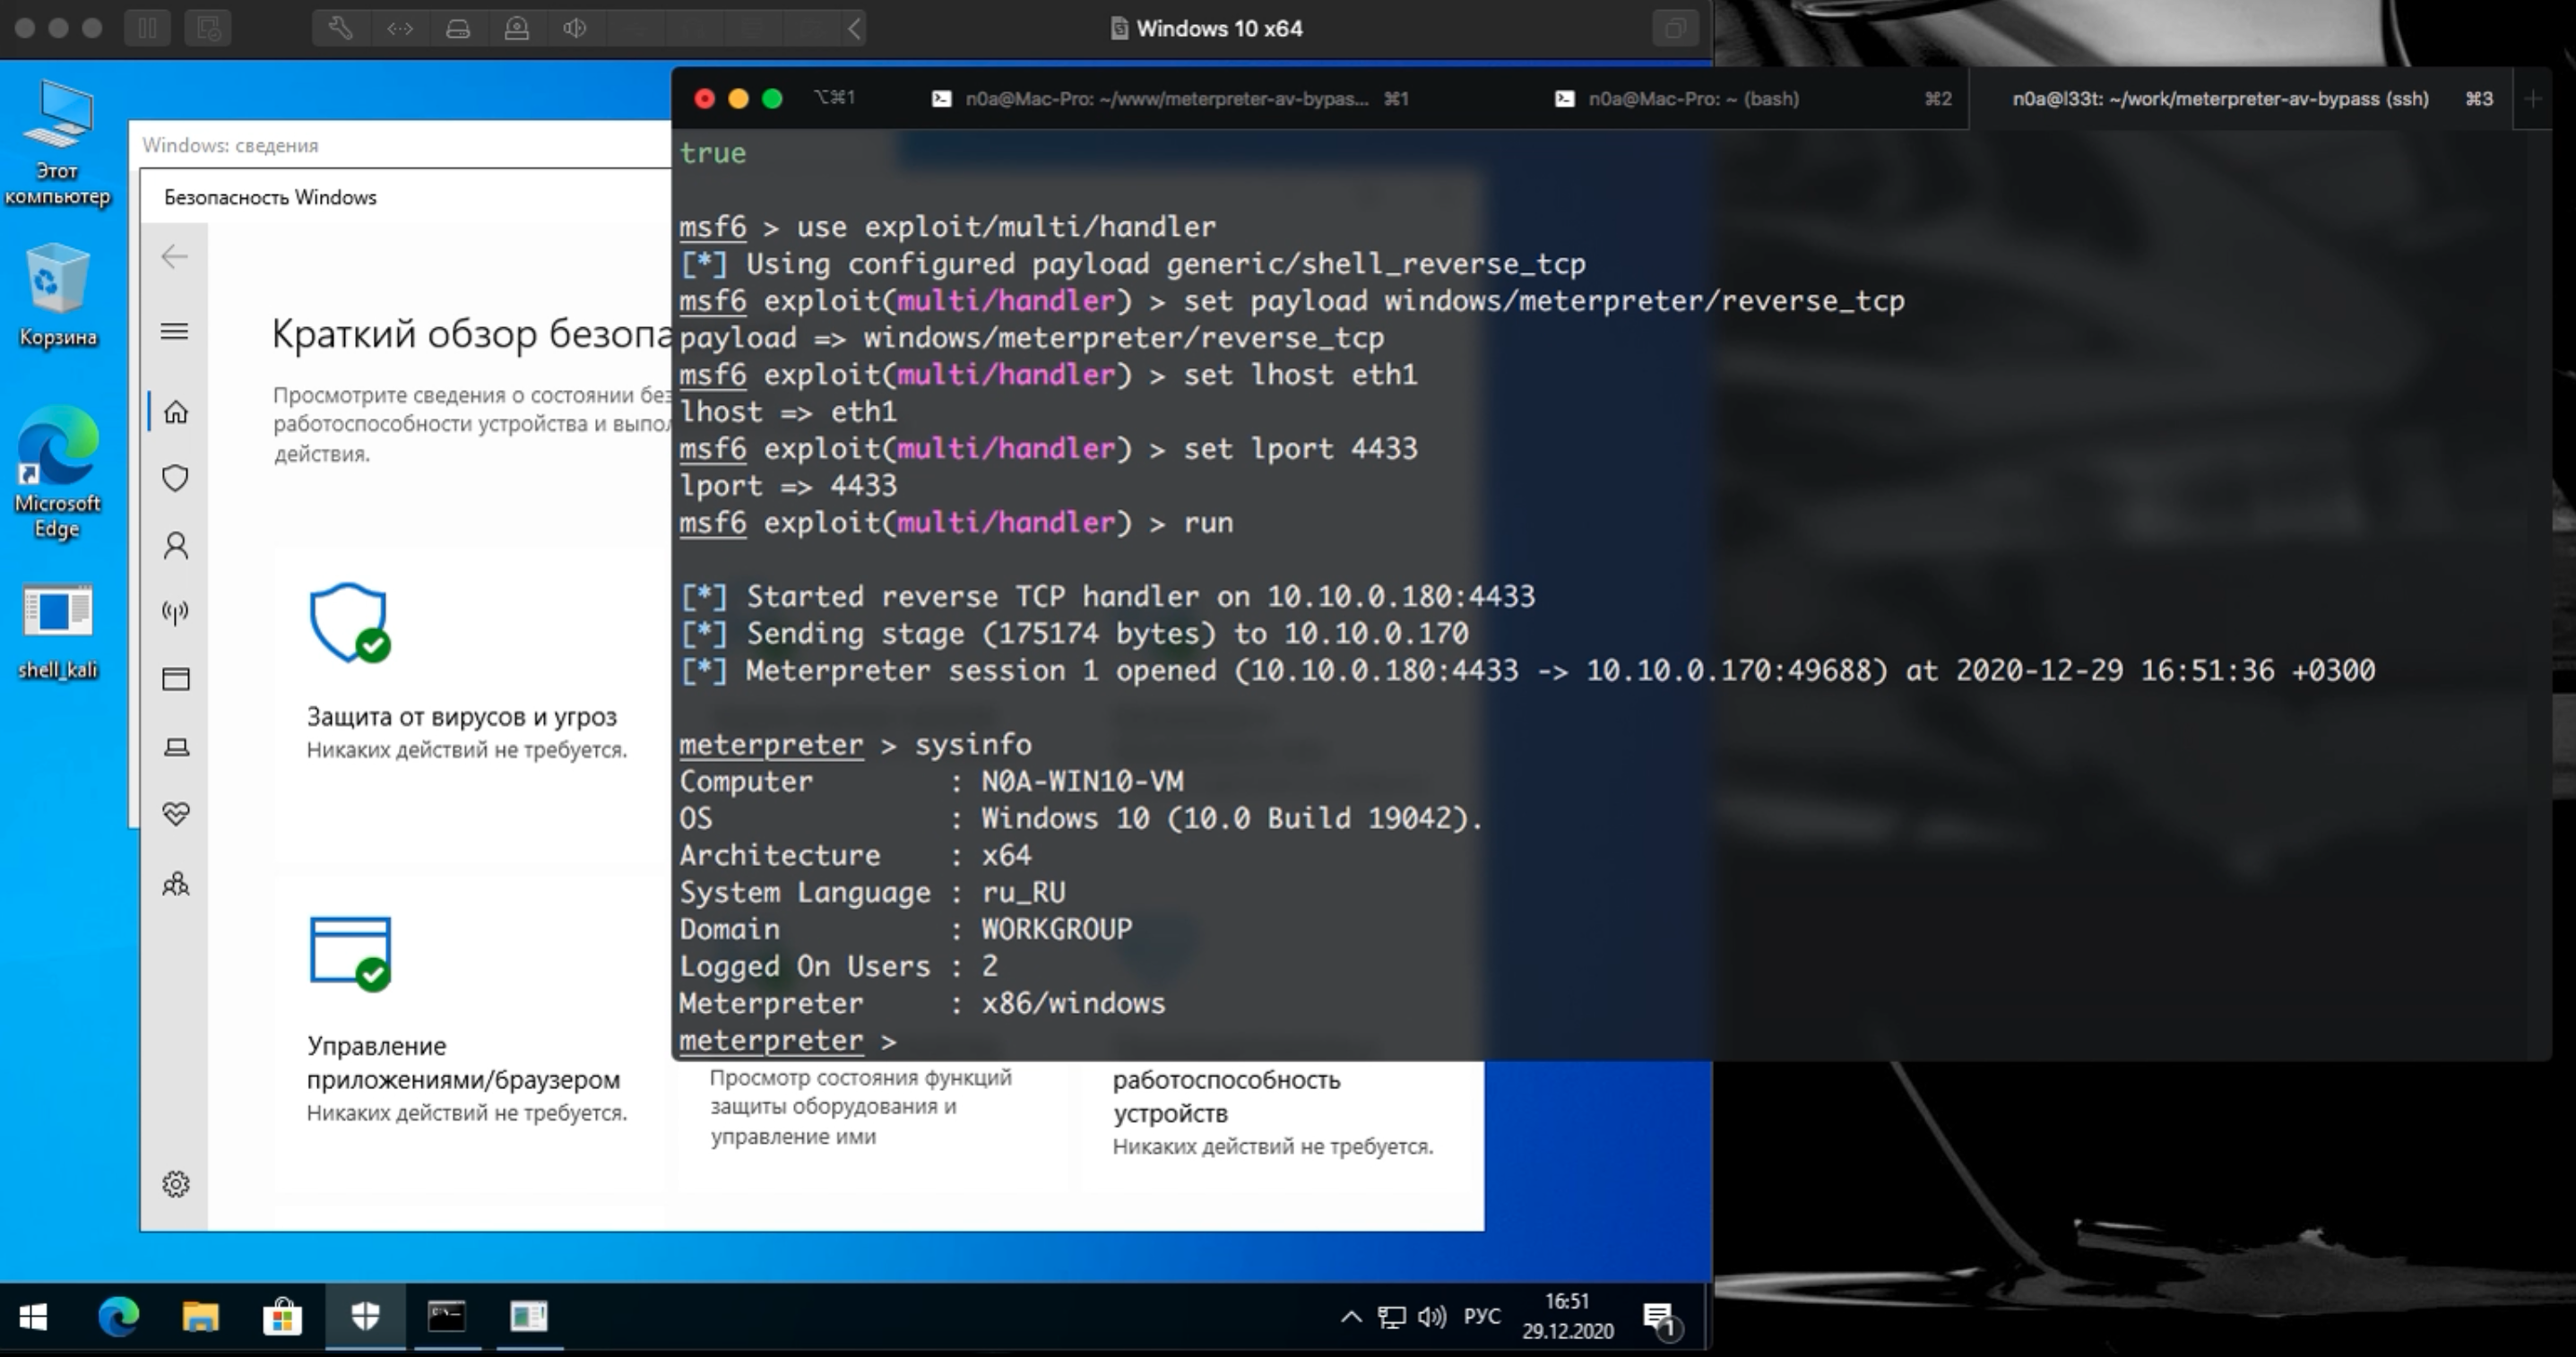Open Device performance & health heart icon

tap(175, 814)
